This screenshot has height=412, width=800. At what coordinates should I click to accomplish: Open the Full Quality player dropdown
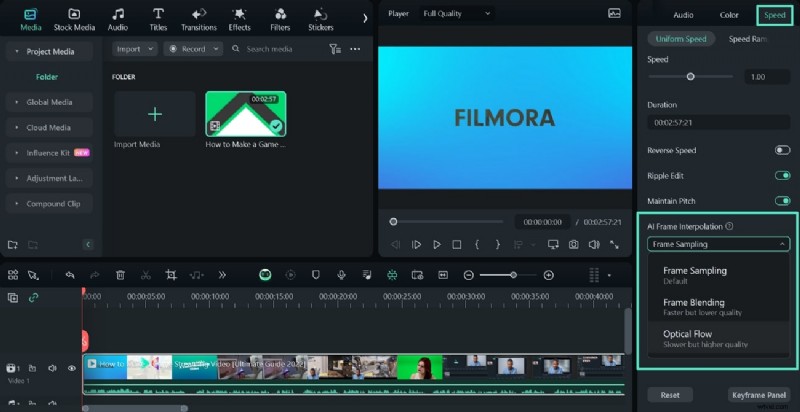[x=457, y=14]
